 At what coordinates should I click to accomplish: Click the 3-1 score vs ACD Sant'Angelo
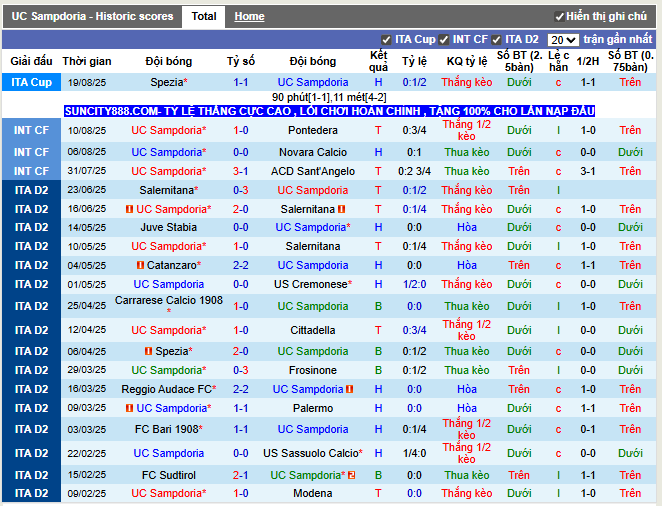click(x=241, y=171)
